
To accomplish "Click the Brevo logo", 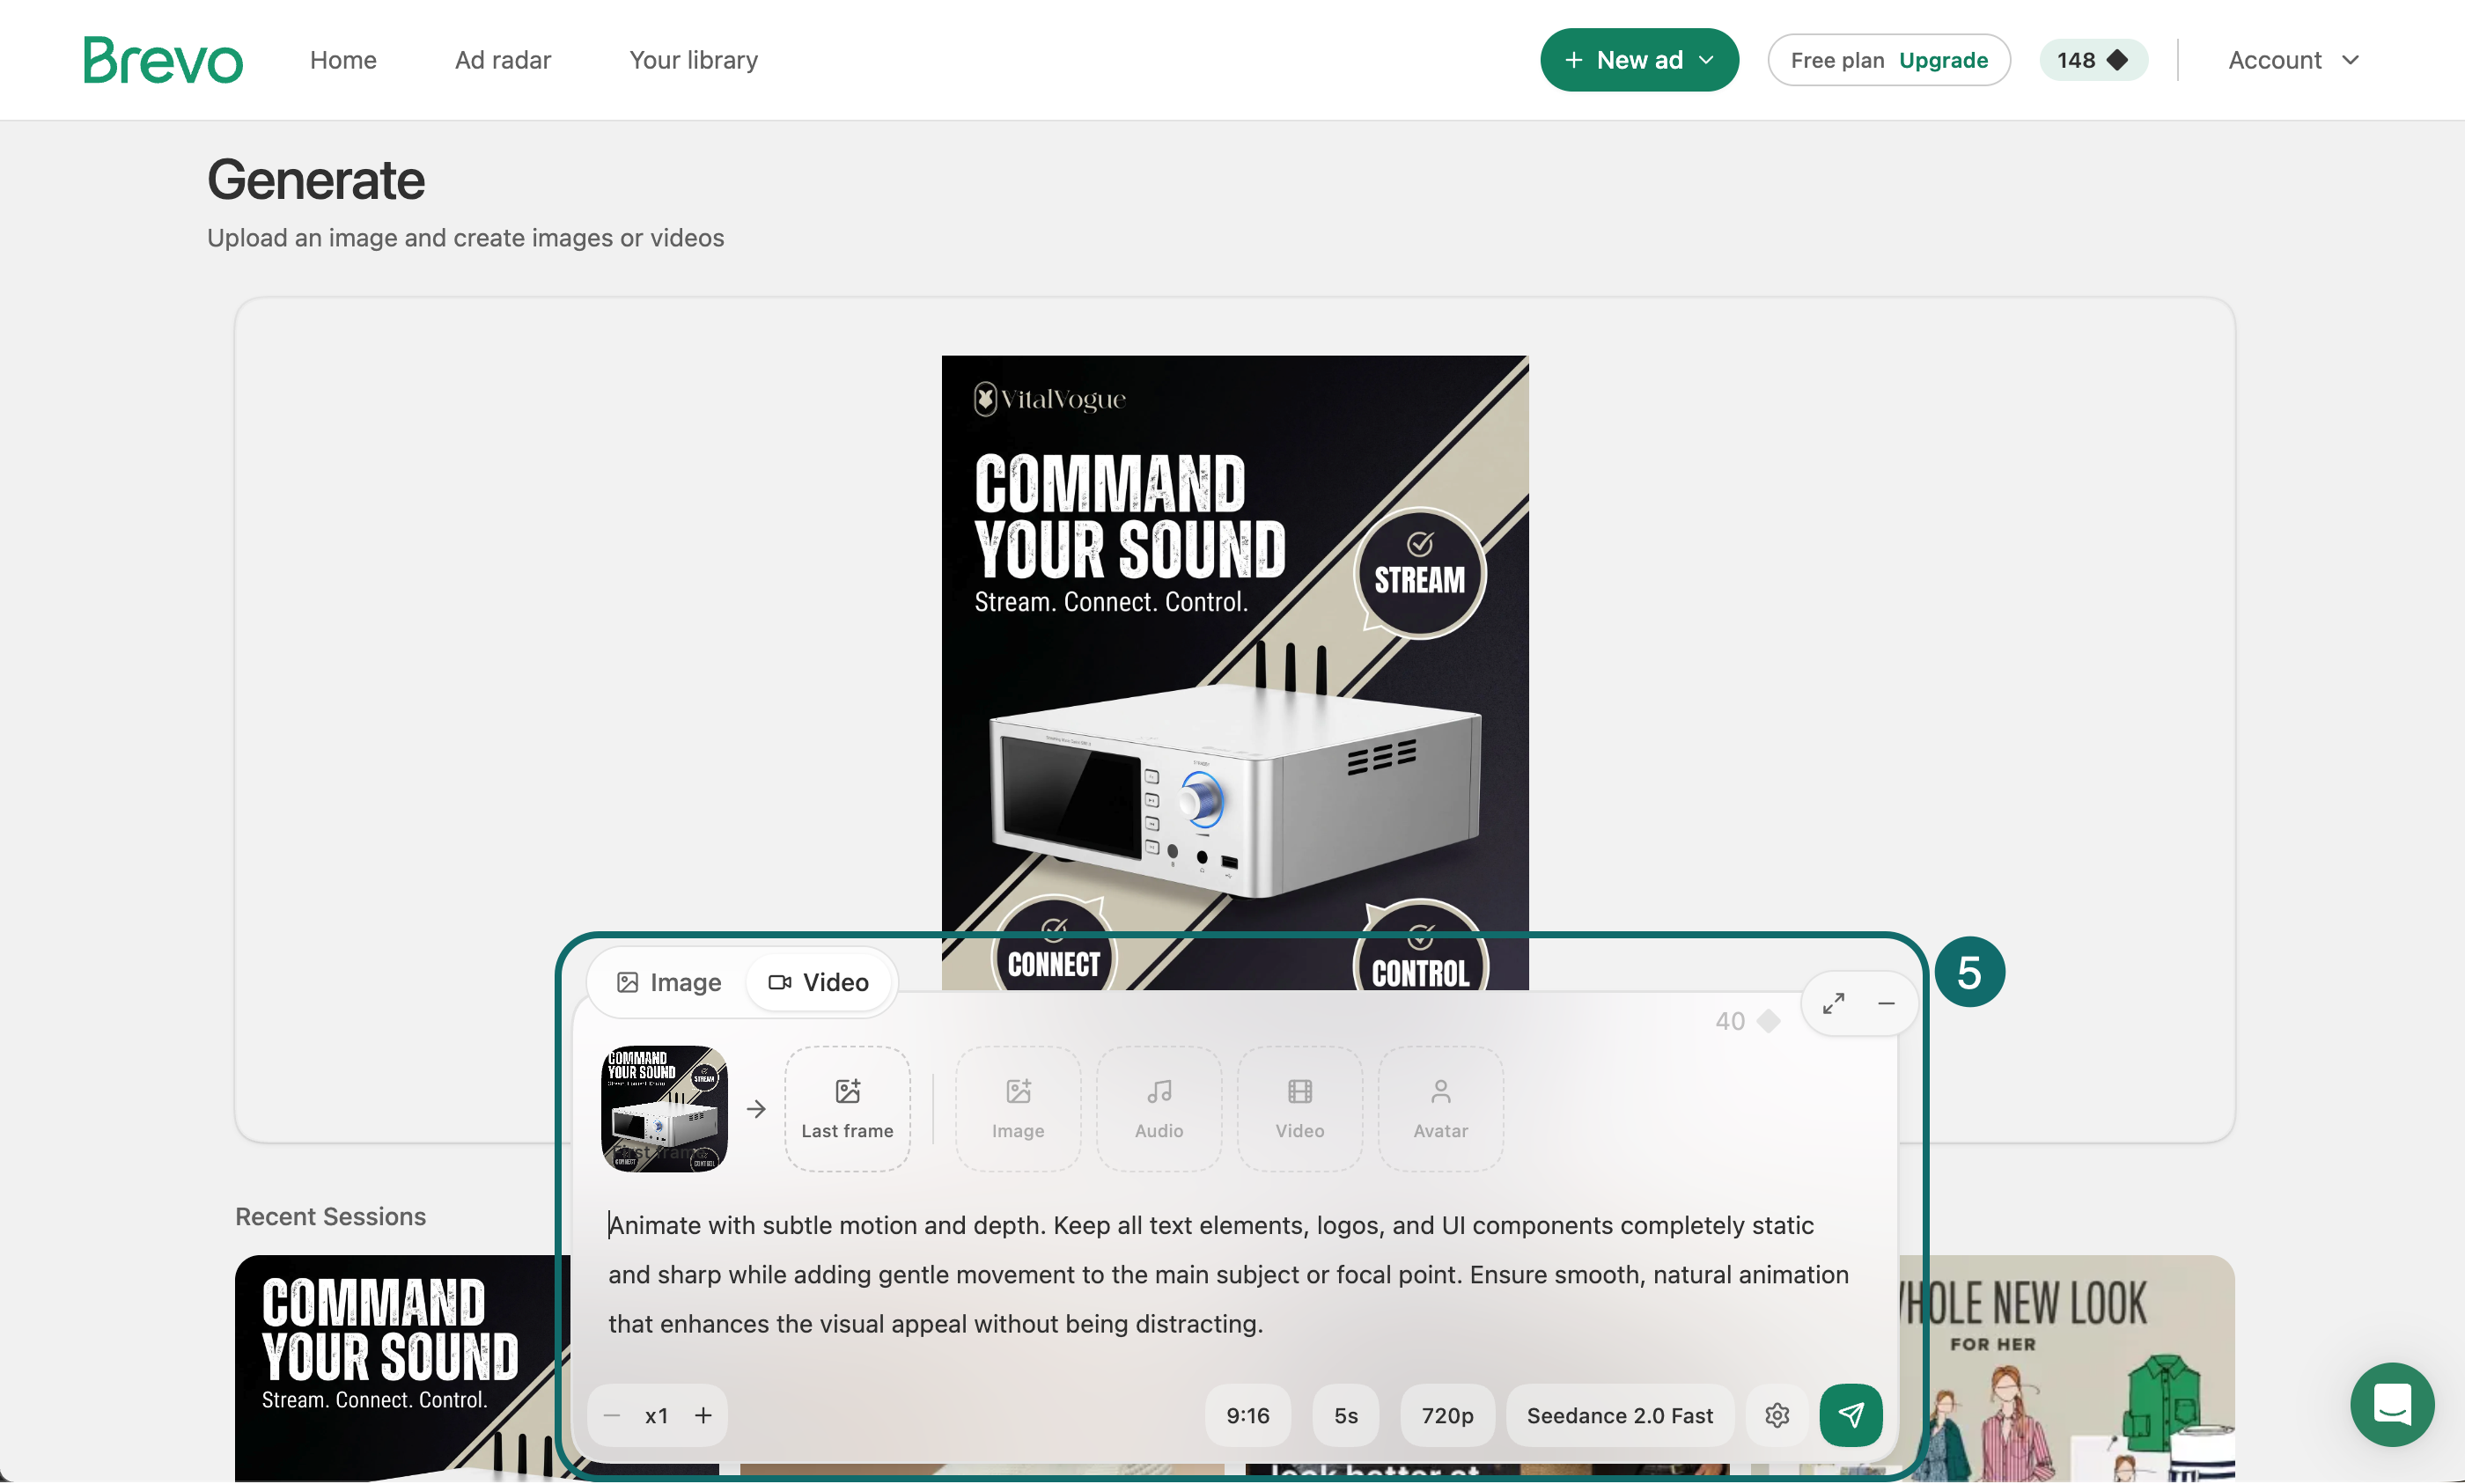I will click(163, 60).
